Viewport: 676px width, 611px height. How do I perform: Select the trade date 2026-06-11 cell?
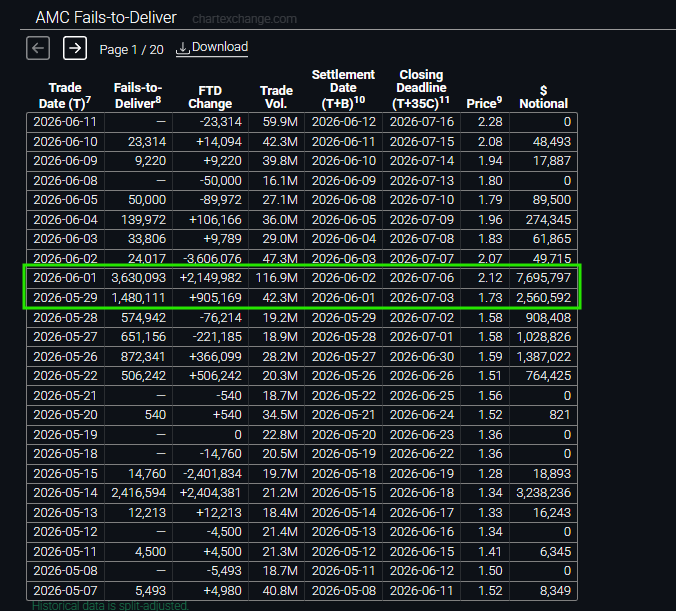[x=65, y=122]
